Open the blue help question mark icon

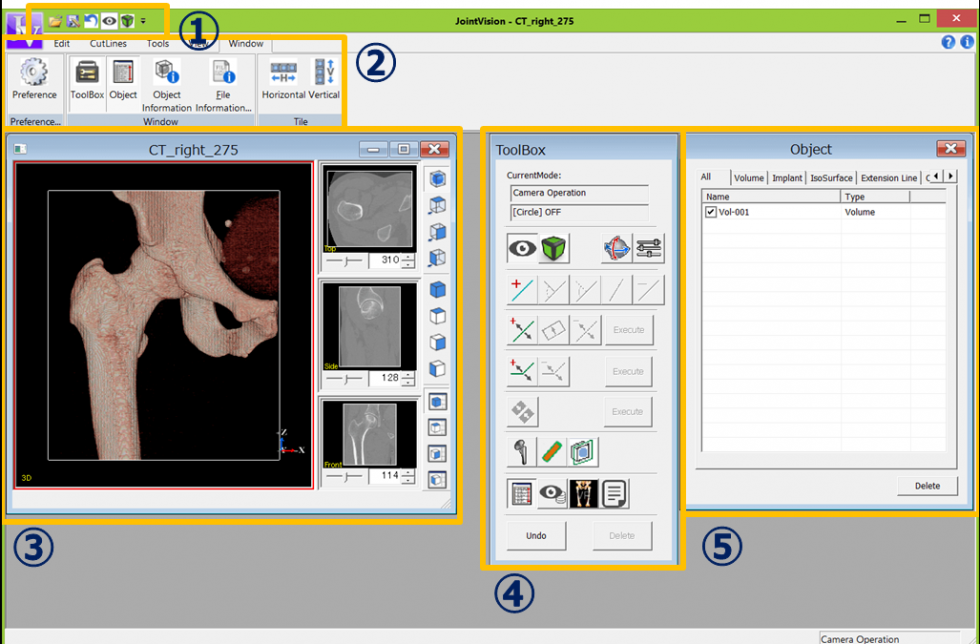click(948, 43)
